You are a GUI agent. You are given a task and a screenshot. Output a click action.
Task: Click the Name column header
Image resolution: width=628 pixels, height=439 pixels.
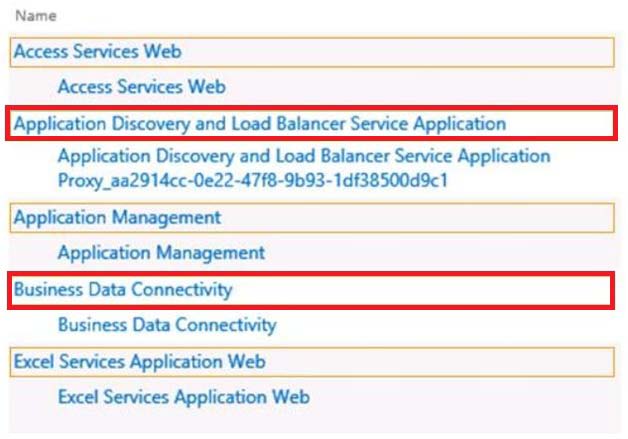point(36,16)
